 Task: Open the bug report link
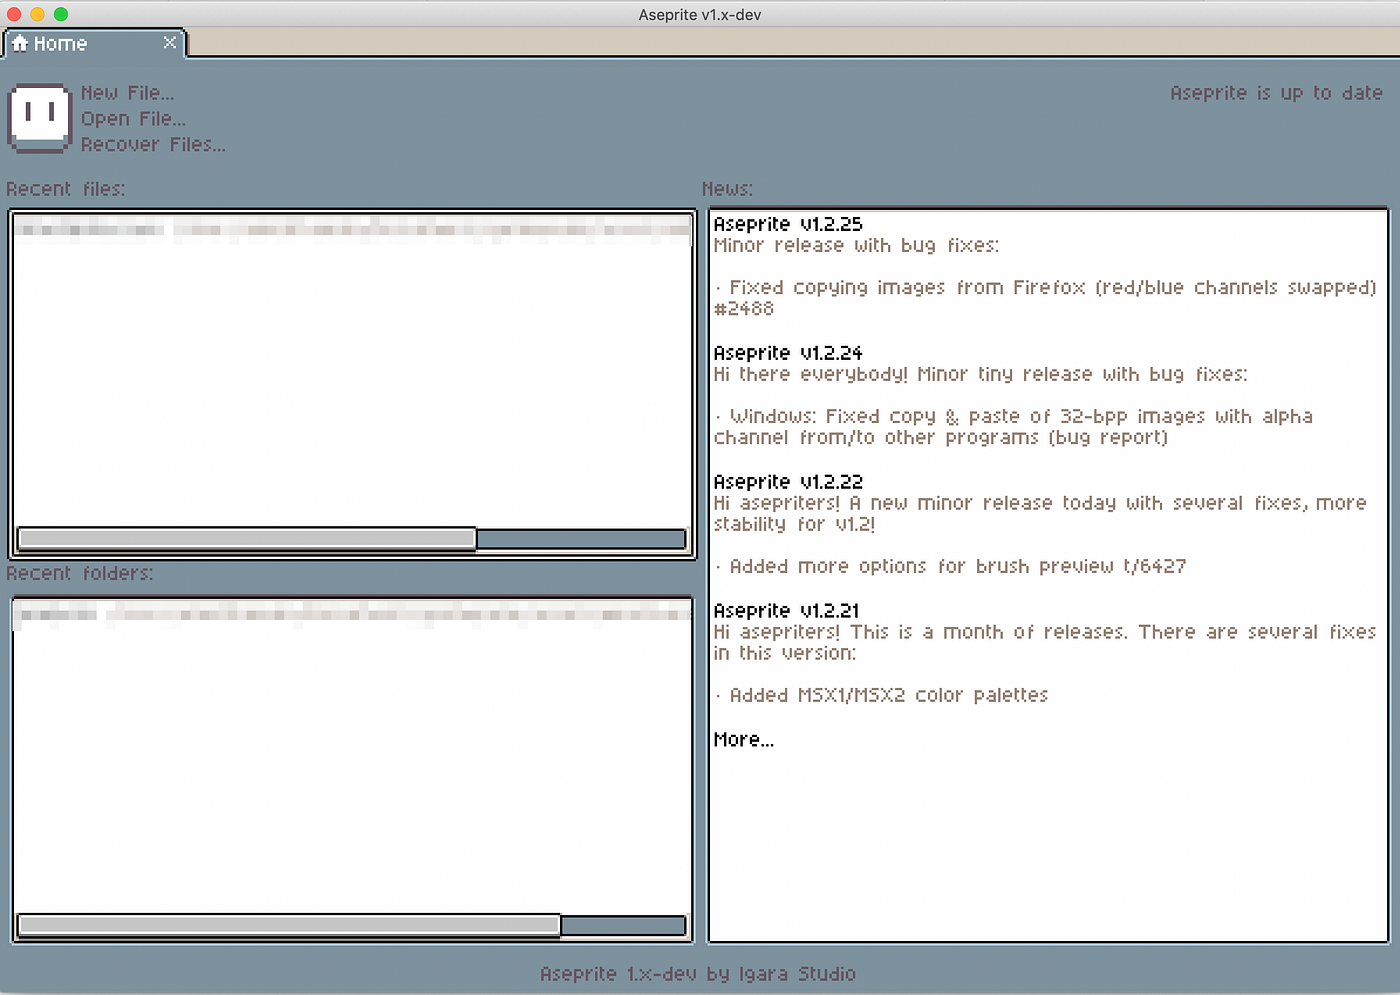coord(1112,438)
